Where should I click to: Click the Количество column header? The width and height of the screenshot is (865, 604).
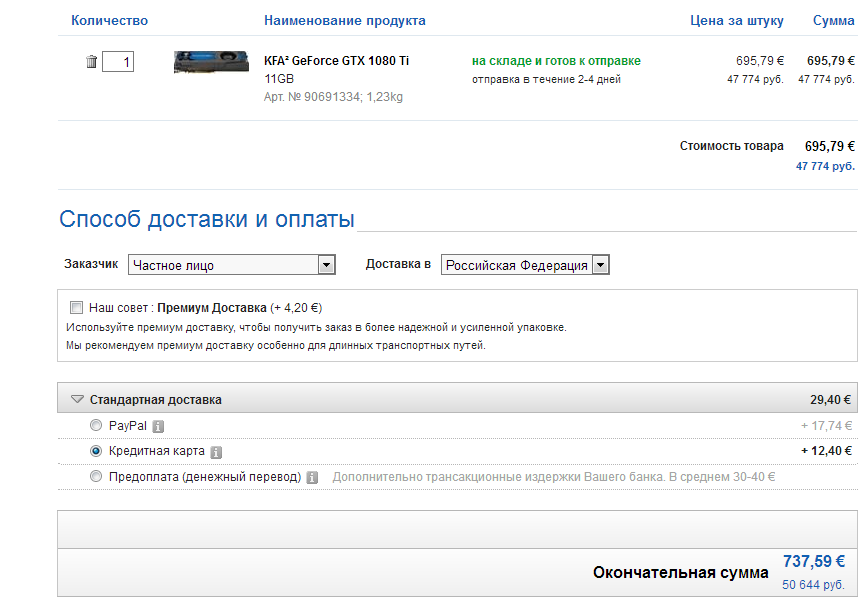109,20
